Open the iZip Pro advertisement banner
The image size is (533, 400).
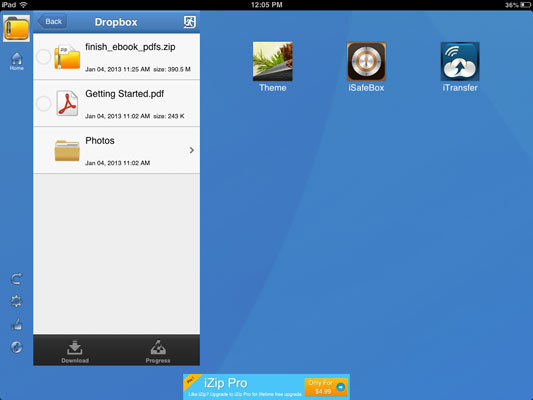click(266, 387)
